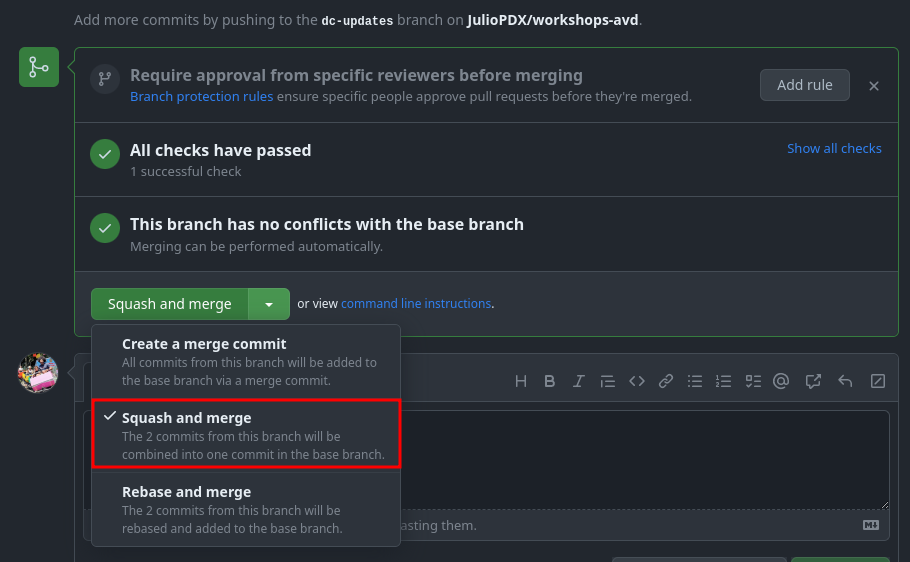Insert a bulleted list in the comment
The image size is (910, 562).
[695, 381]
